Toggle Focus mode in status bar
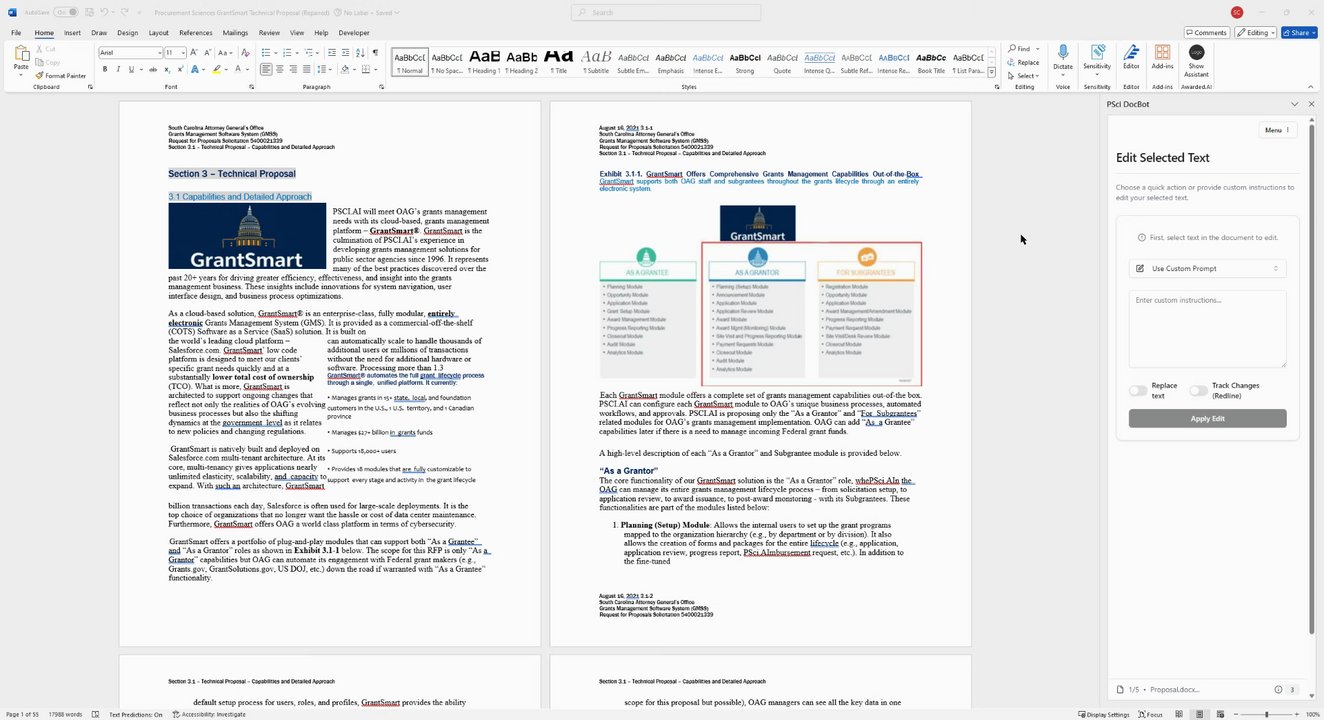The image size is (1324, 720). [x=1150, y=714]
